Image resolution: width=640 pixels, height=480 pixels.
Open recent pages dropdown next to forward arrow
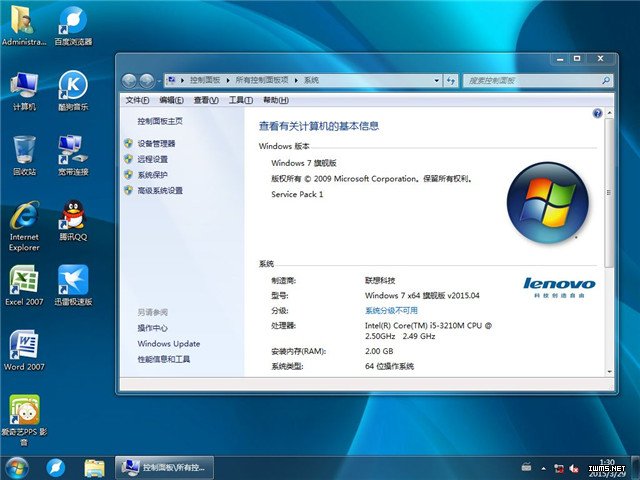158,81
